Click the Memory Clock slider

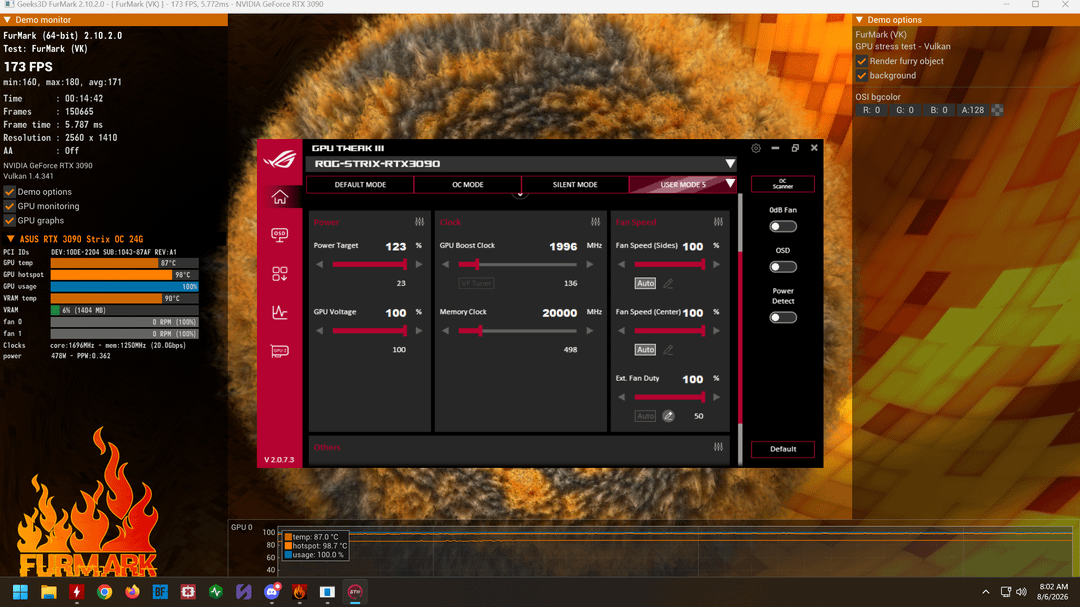pyautogui.click(x=518, y=331)
